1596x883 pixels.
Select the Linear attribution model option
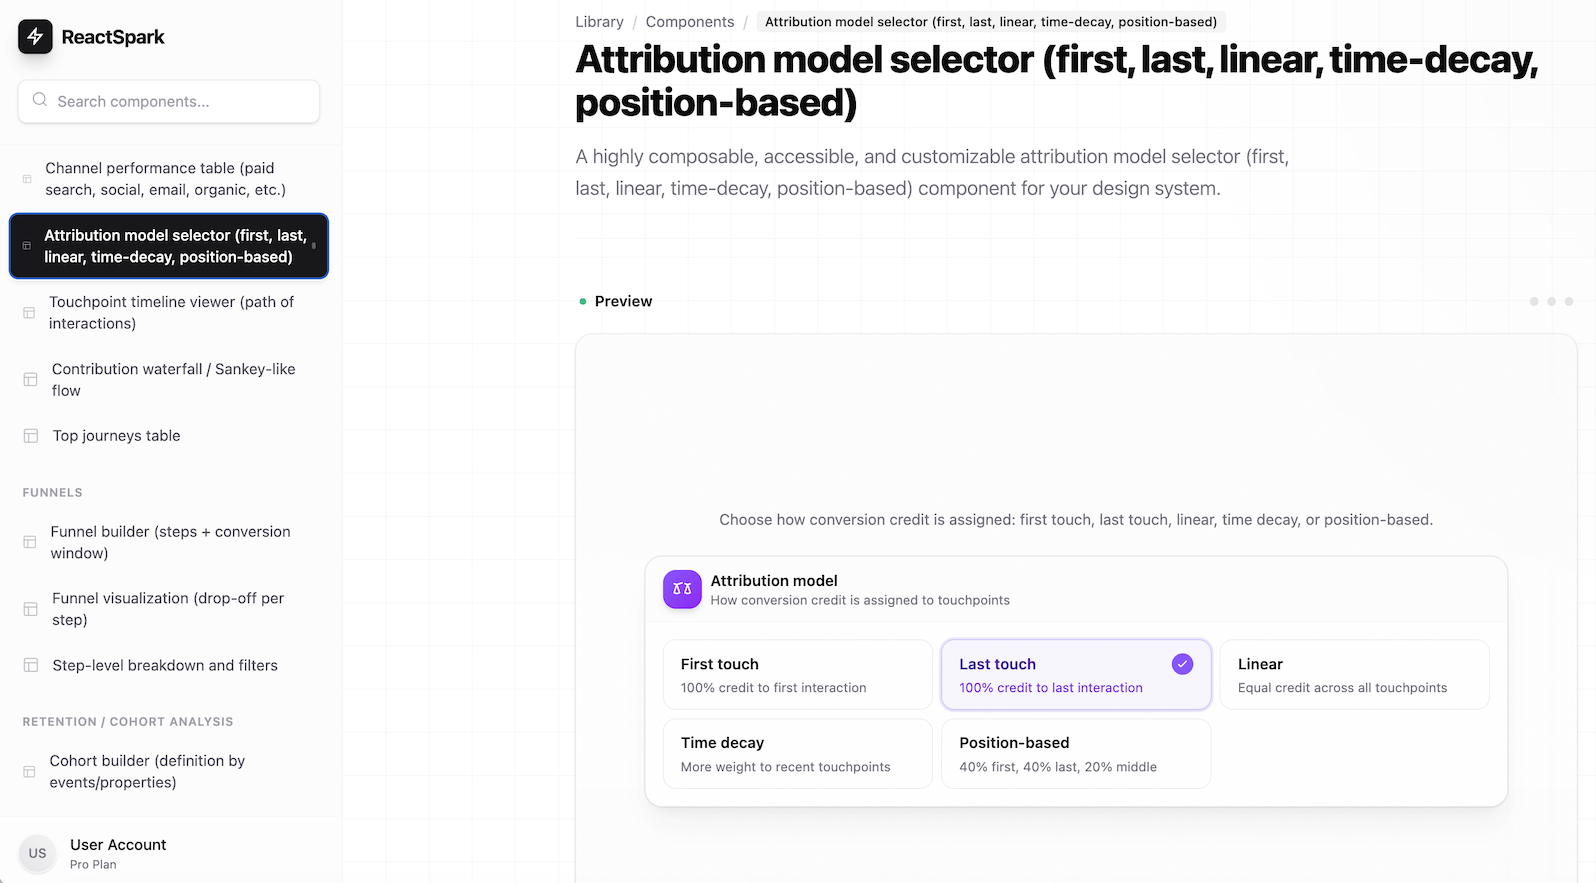[x=1354, y=675]
